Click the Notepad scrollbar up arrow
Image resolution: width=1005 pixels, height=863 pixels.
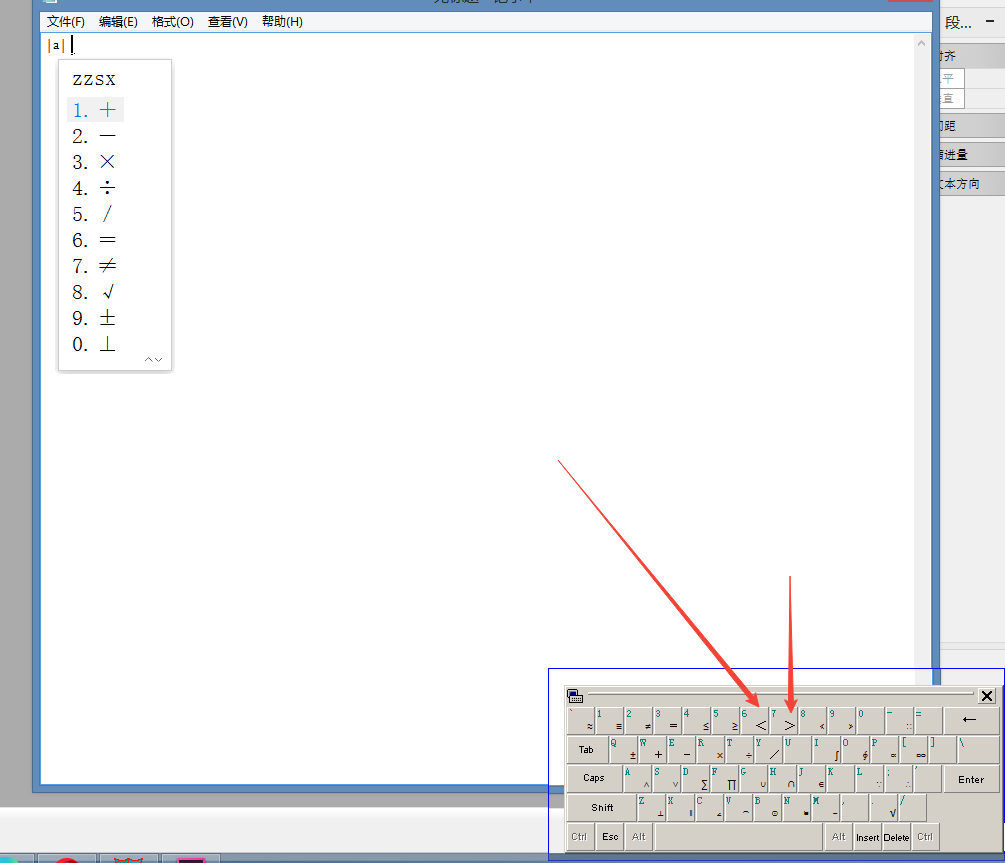click(x=923, y=43)
